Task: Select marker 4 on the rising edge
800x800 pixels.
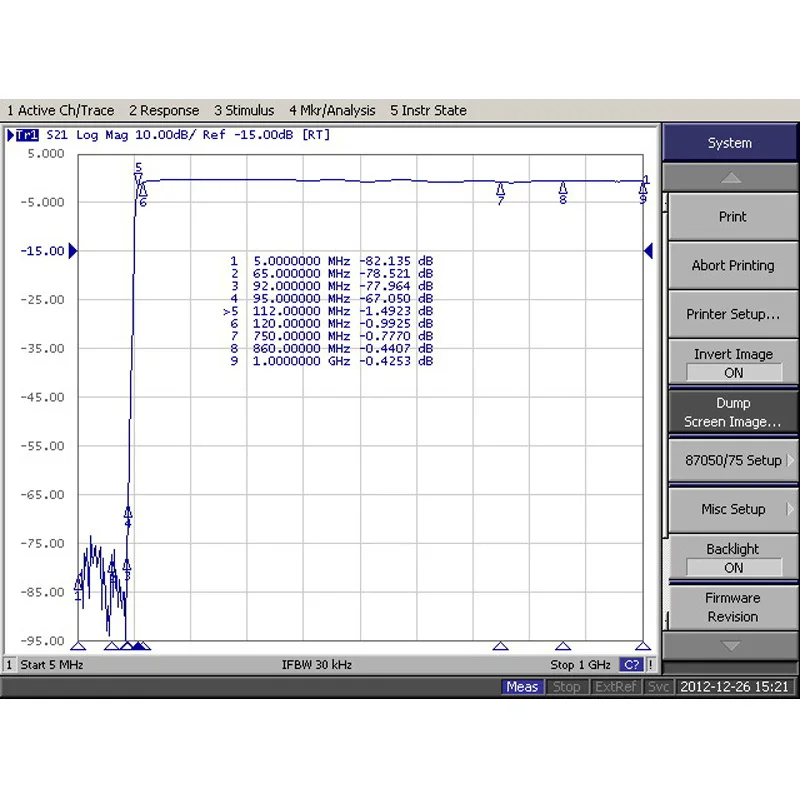Action: point(128,516)
